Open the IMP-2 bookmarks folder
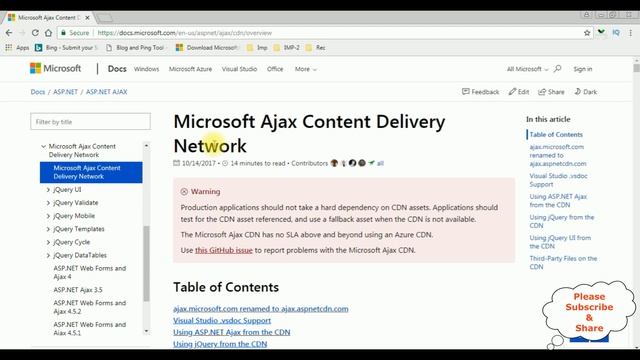640x360 pixels. coord(287,48)
